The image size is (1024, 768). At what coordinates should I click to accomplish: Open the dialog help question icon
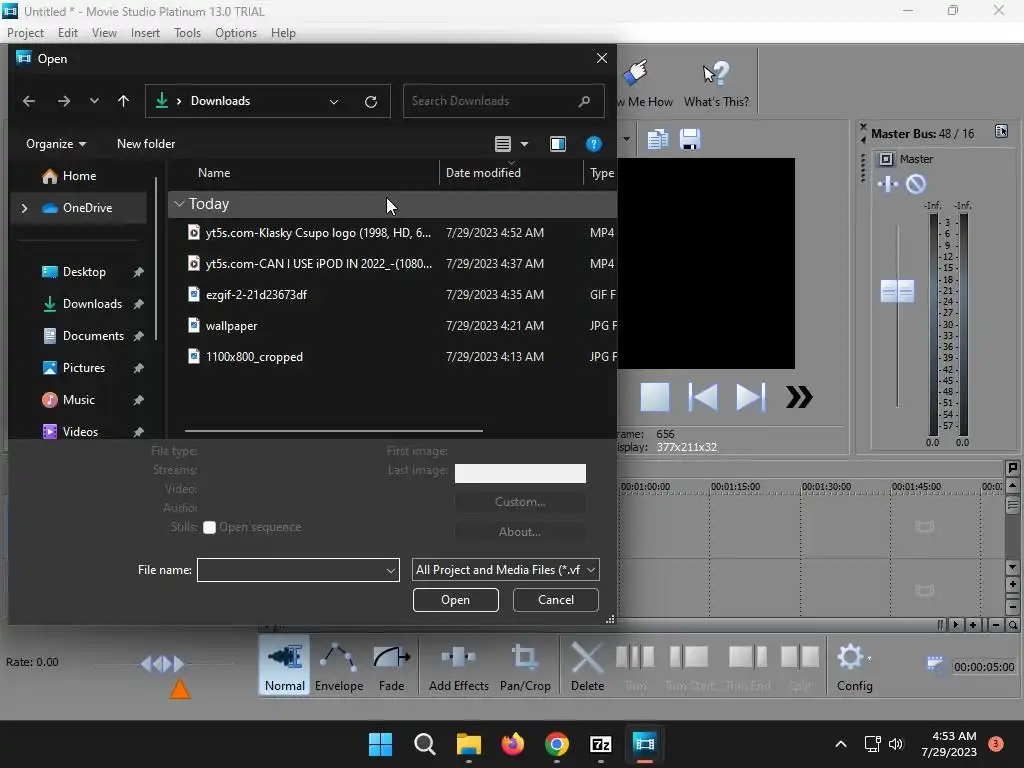click(x=593, y=144)
